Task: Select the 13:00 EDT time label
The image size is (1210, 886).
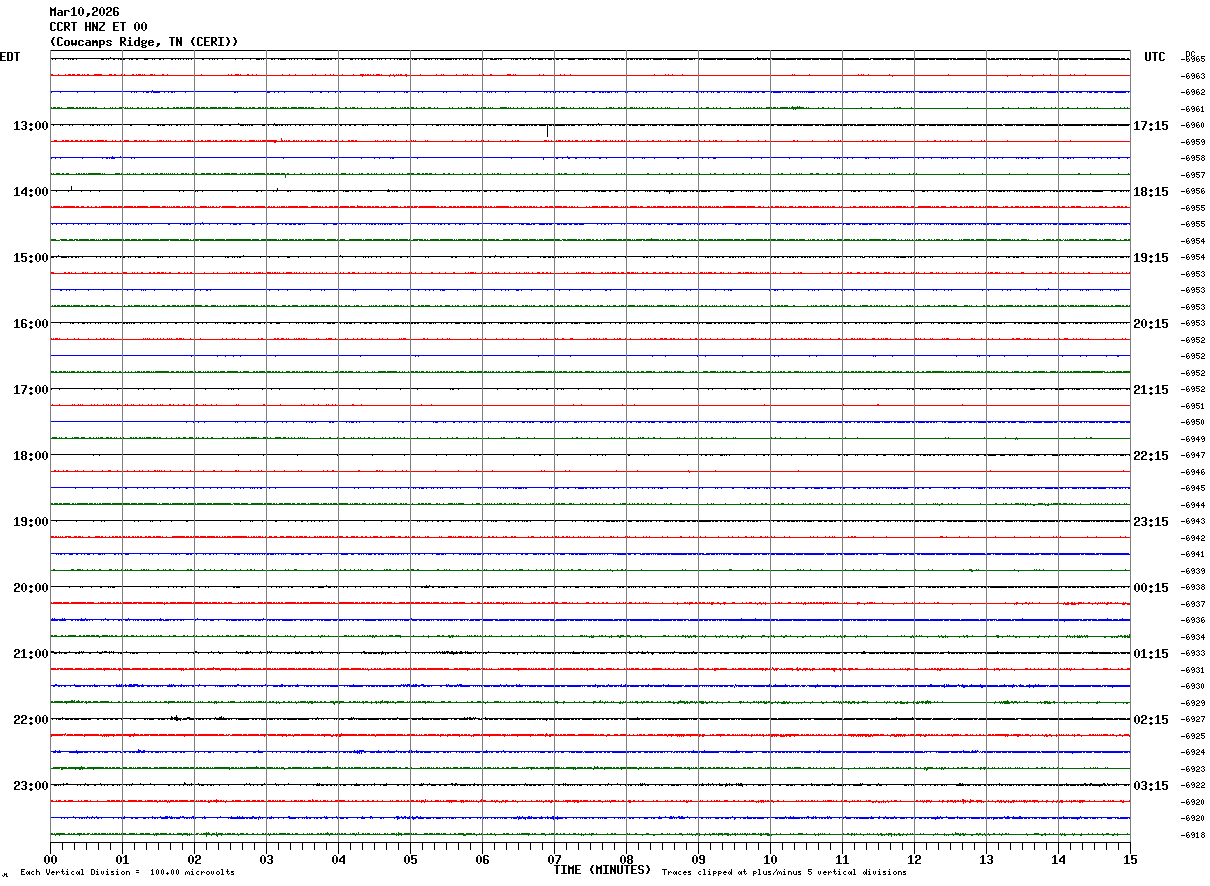Action: [30, 126]
